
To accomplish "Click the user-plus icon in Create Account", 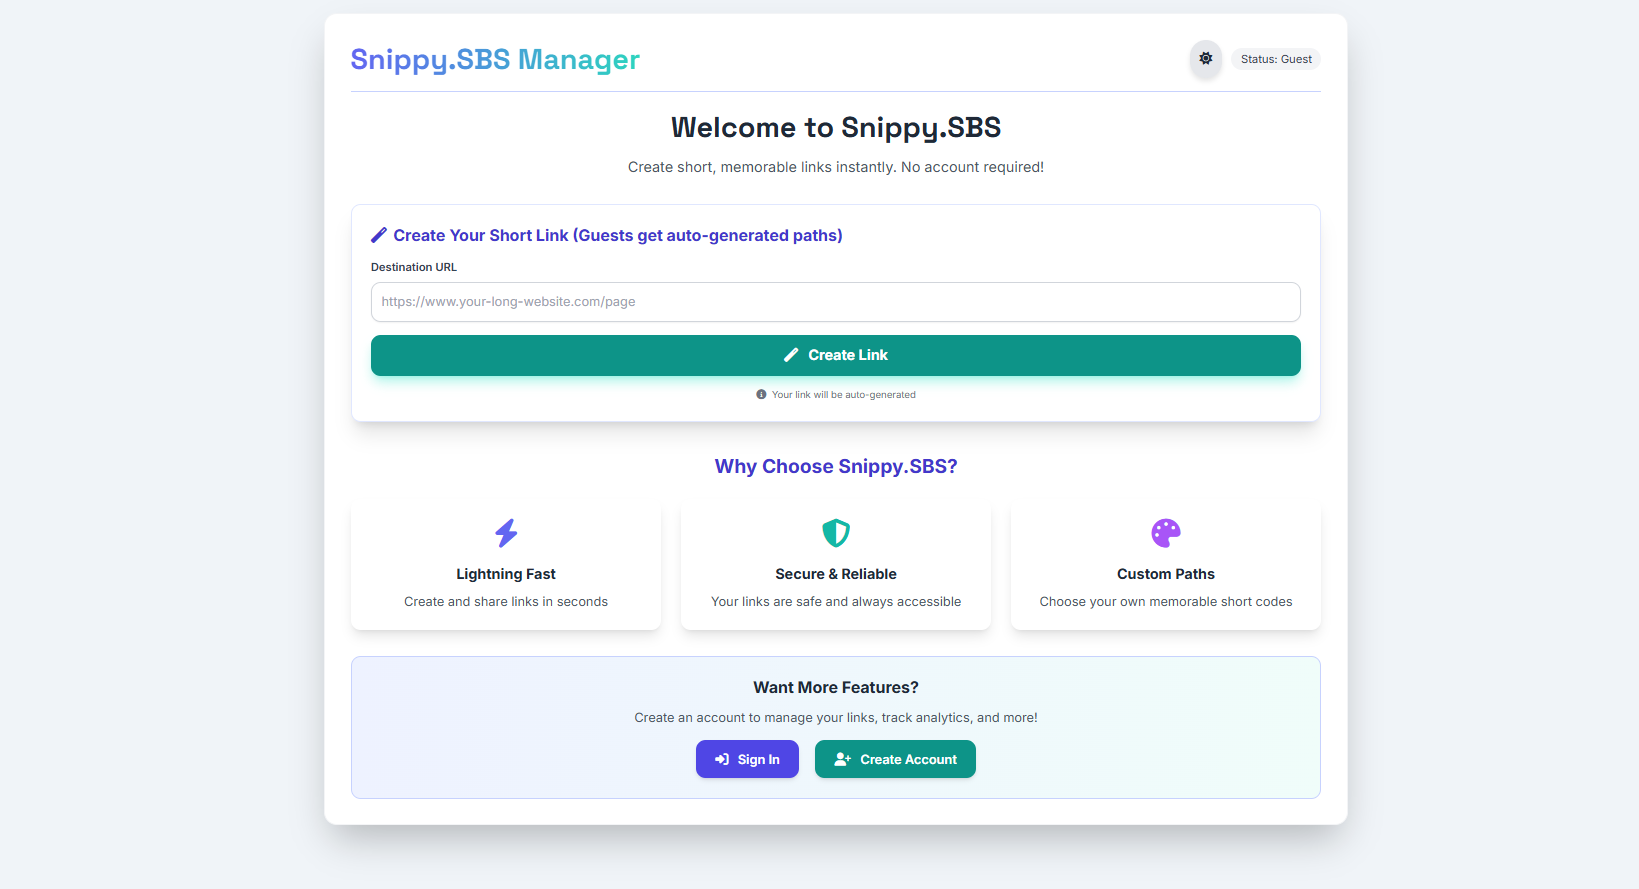I will tap(842, 760).
